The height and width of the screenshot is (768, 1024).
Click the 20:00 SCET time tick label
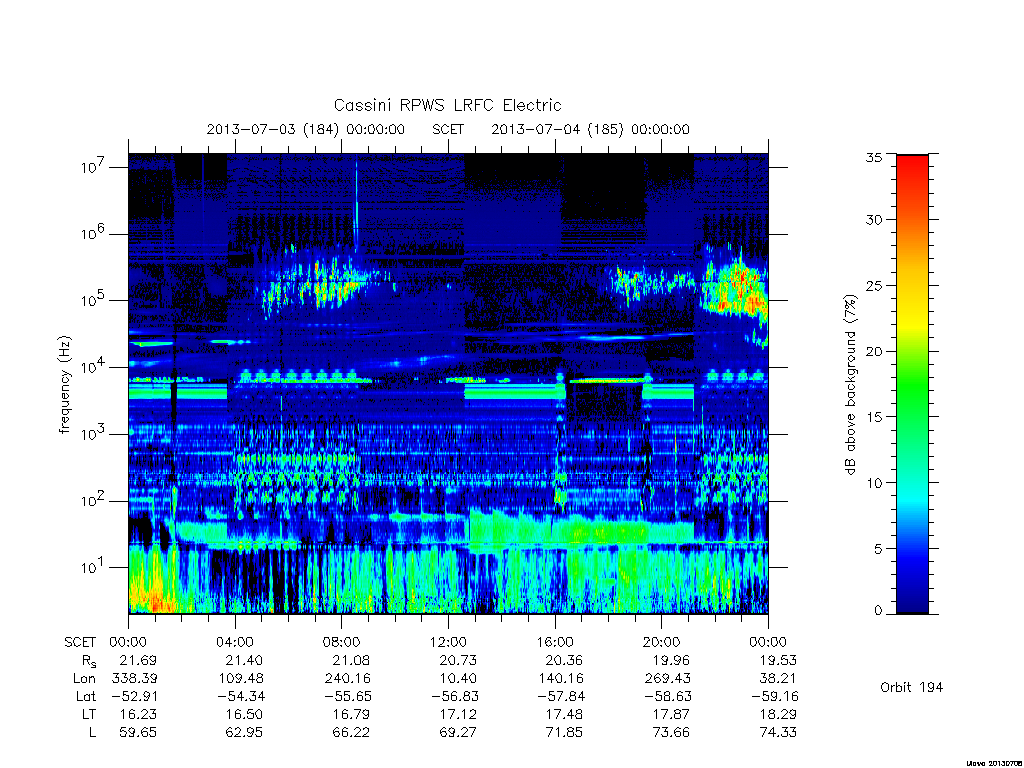tap(661, 642)
